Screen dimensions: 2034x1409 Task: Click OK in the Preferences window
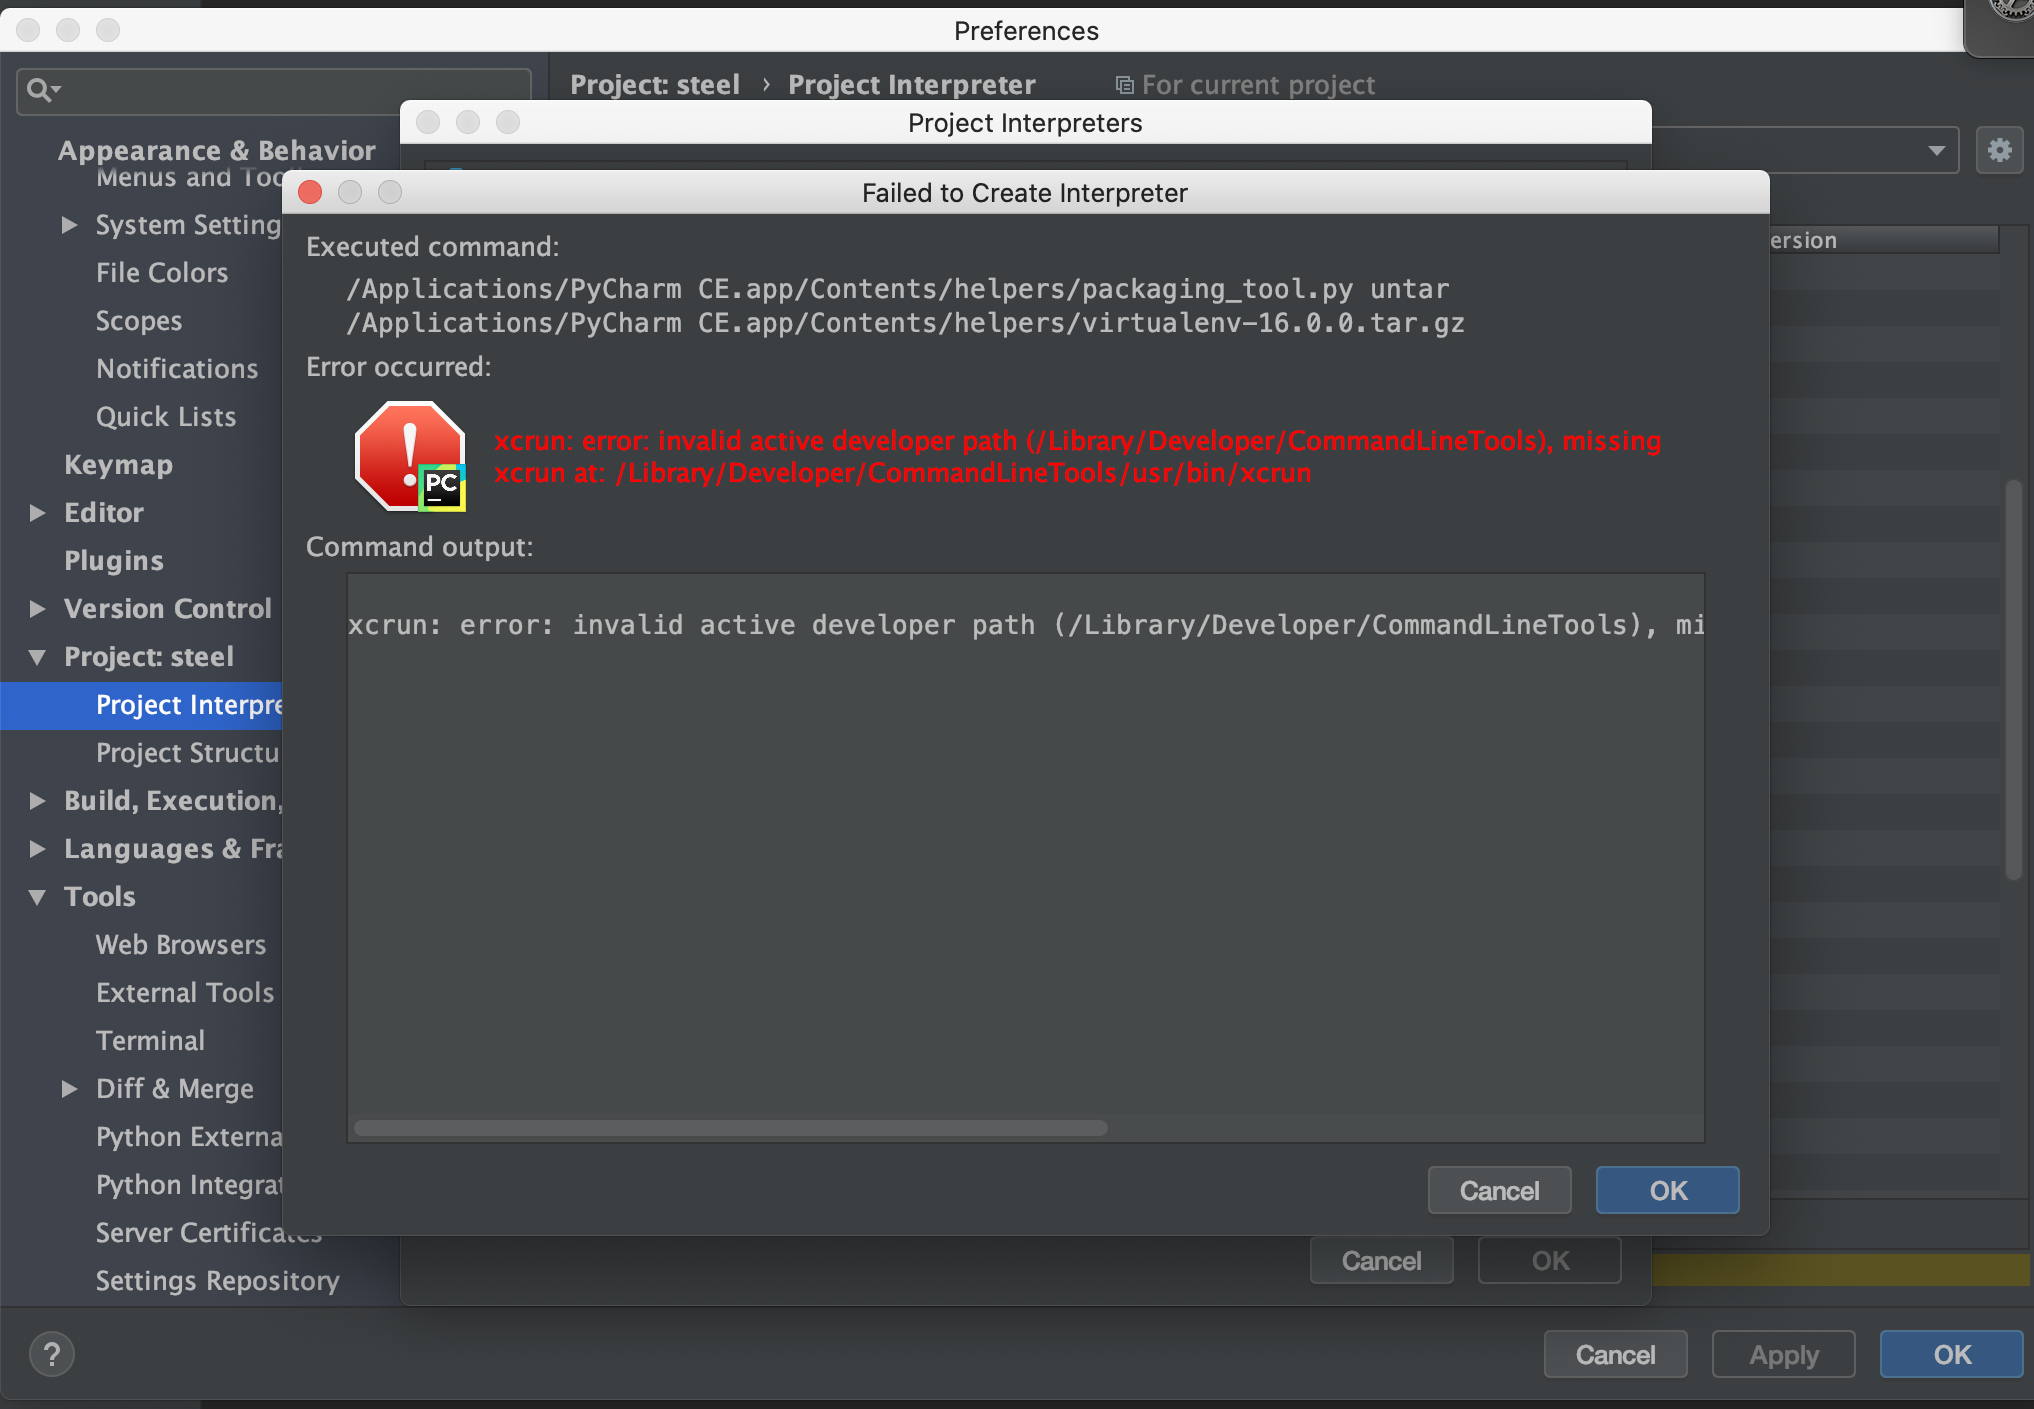point(1951,1355)
